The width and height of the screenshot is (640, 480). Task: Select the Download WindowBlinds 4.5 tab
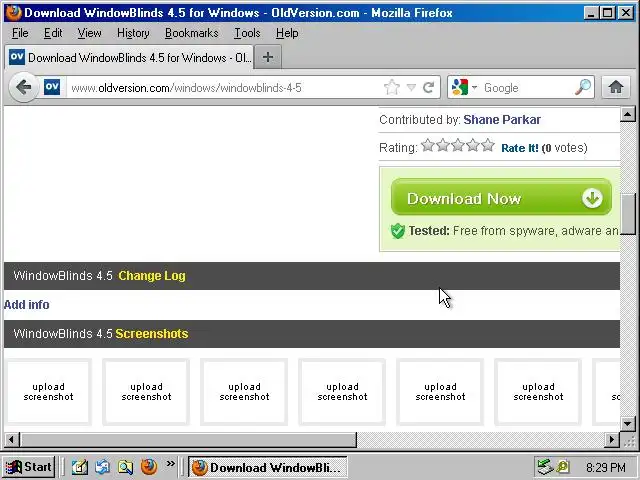coord(129,58)
